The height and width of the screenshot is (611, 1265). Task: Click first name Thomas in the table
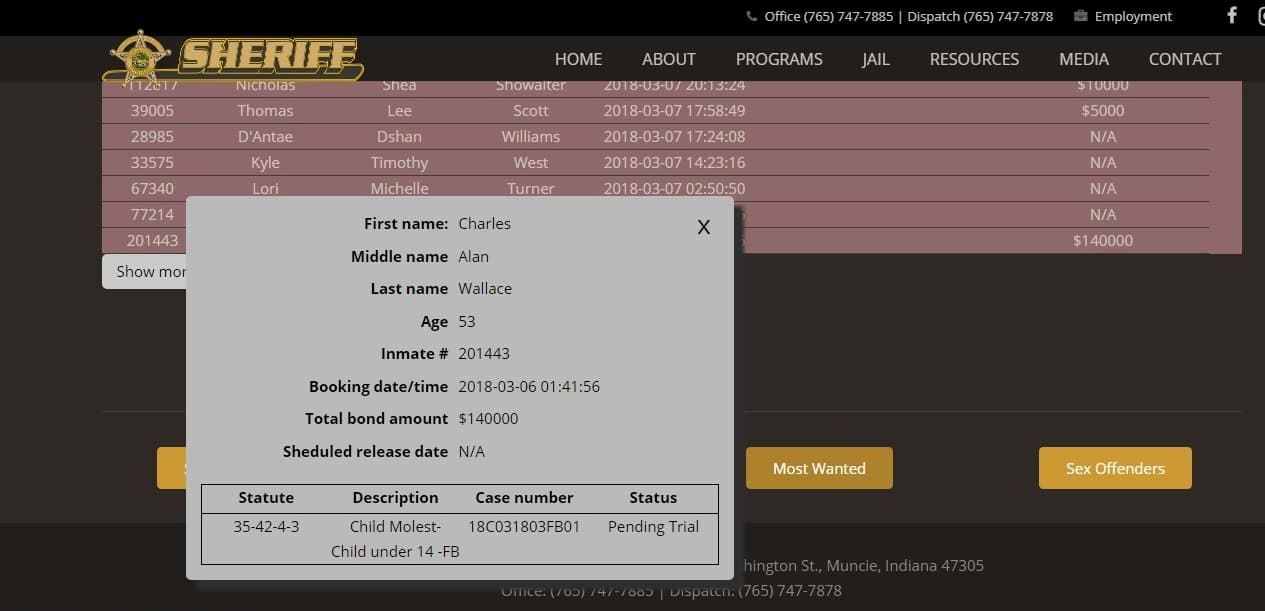point(265,110)
